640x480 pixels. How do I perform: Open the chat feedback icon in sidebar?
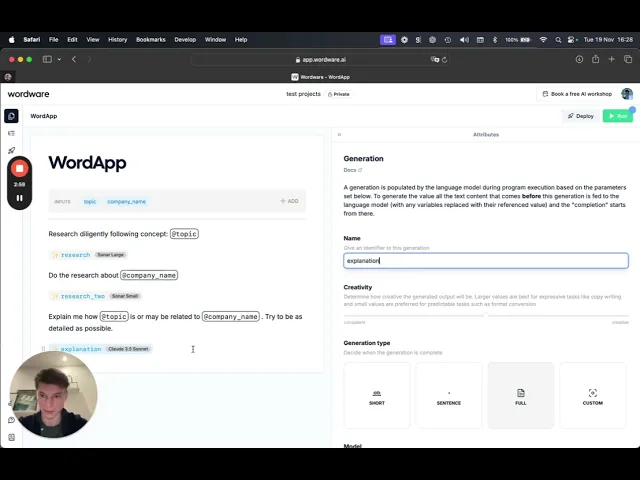pyautogui.click(x=11, y=420)
